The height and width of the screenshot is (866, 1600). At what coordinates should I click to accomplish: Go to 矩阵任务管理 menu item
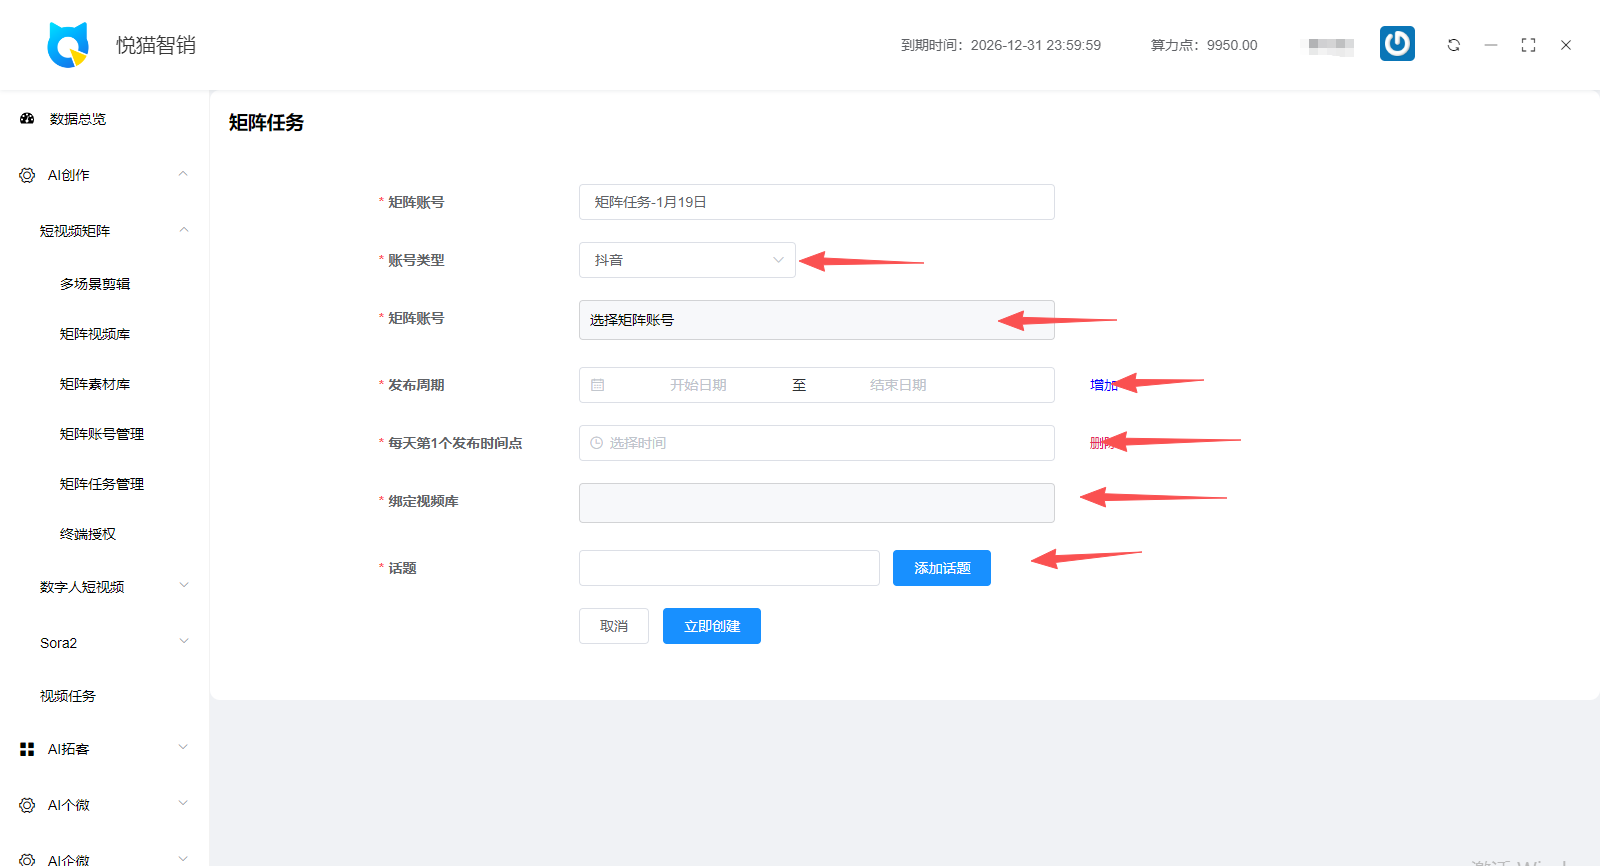coord(102,484)
